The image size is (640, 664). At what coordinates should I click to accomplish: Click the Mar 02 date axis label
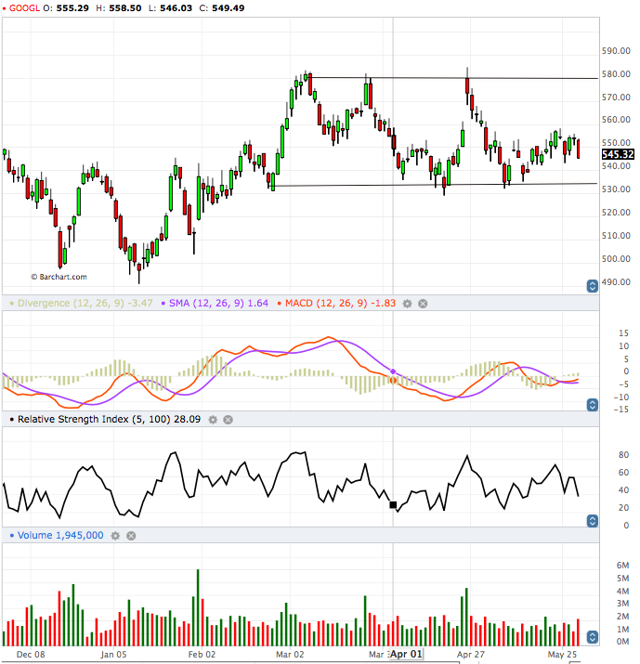click(290, 654)
